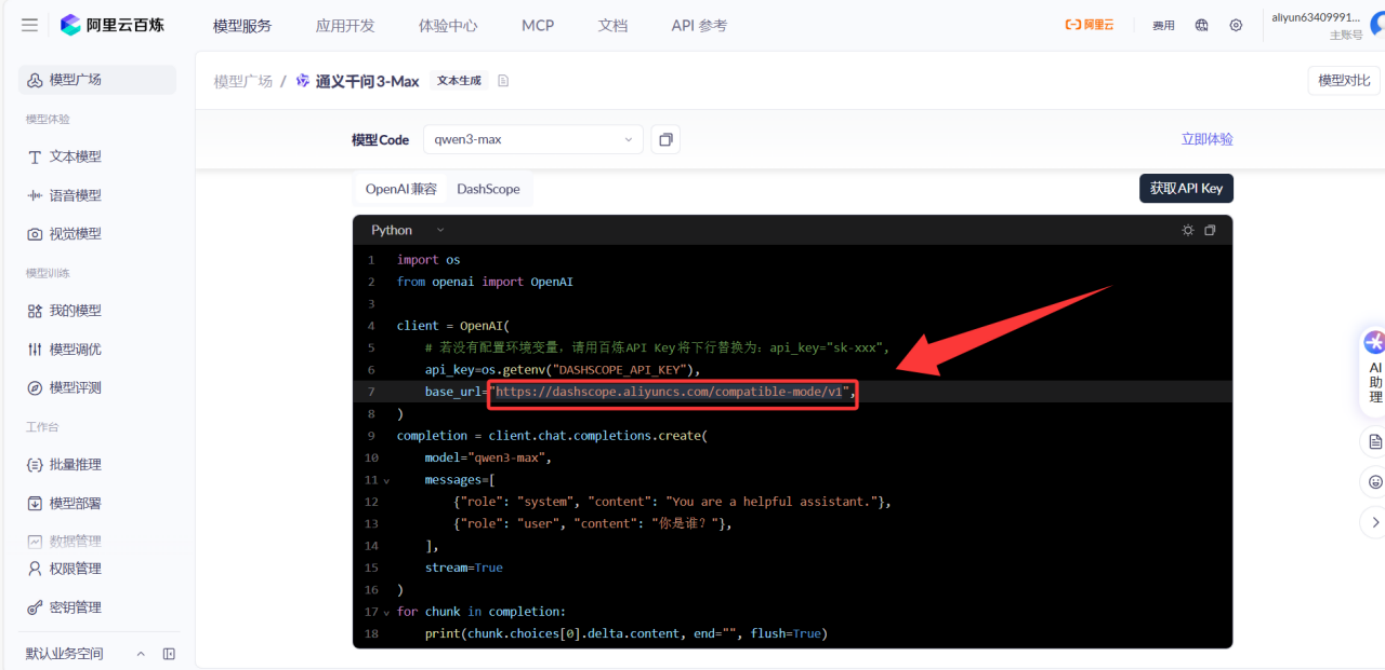This screenshot has width=1385, height=670.
Task: Click the 密钥管理 key icon
Action: point(35,608)
